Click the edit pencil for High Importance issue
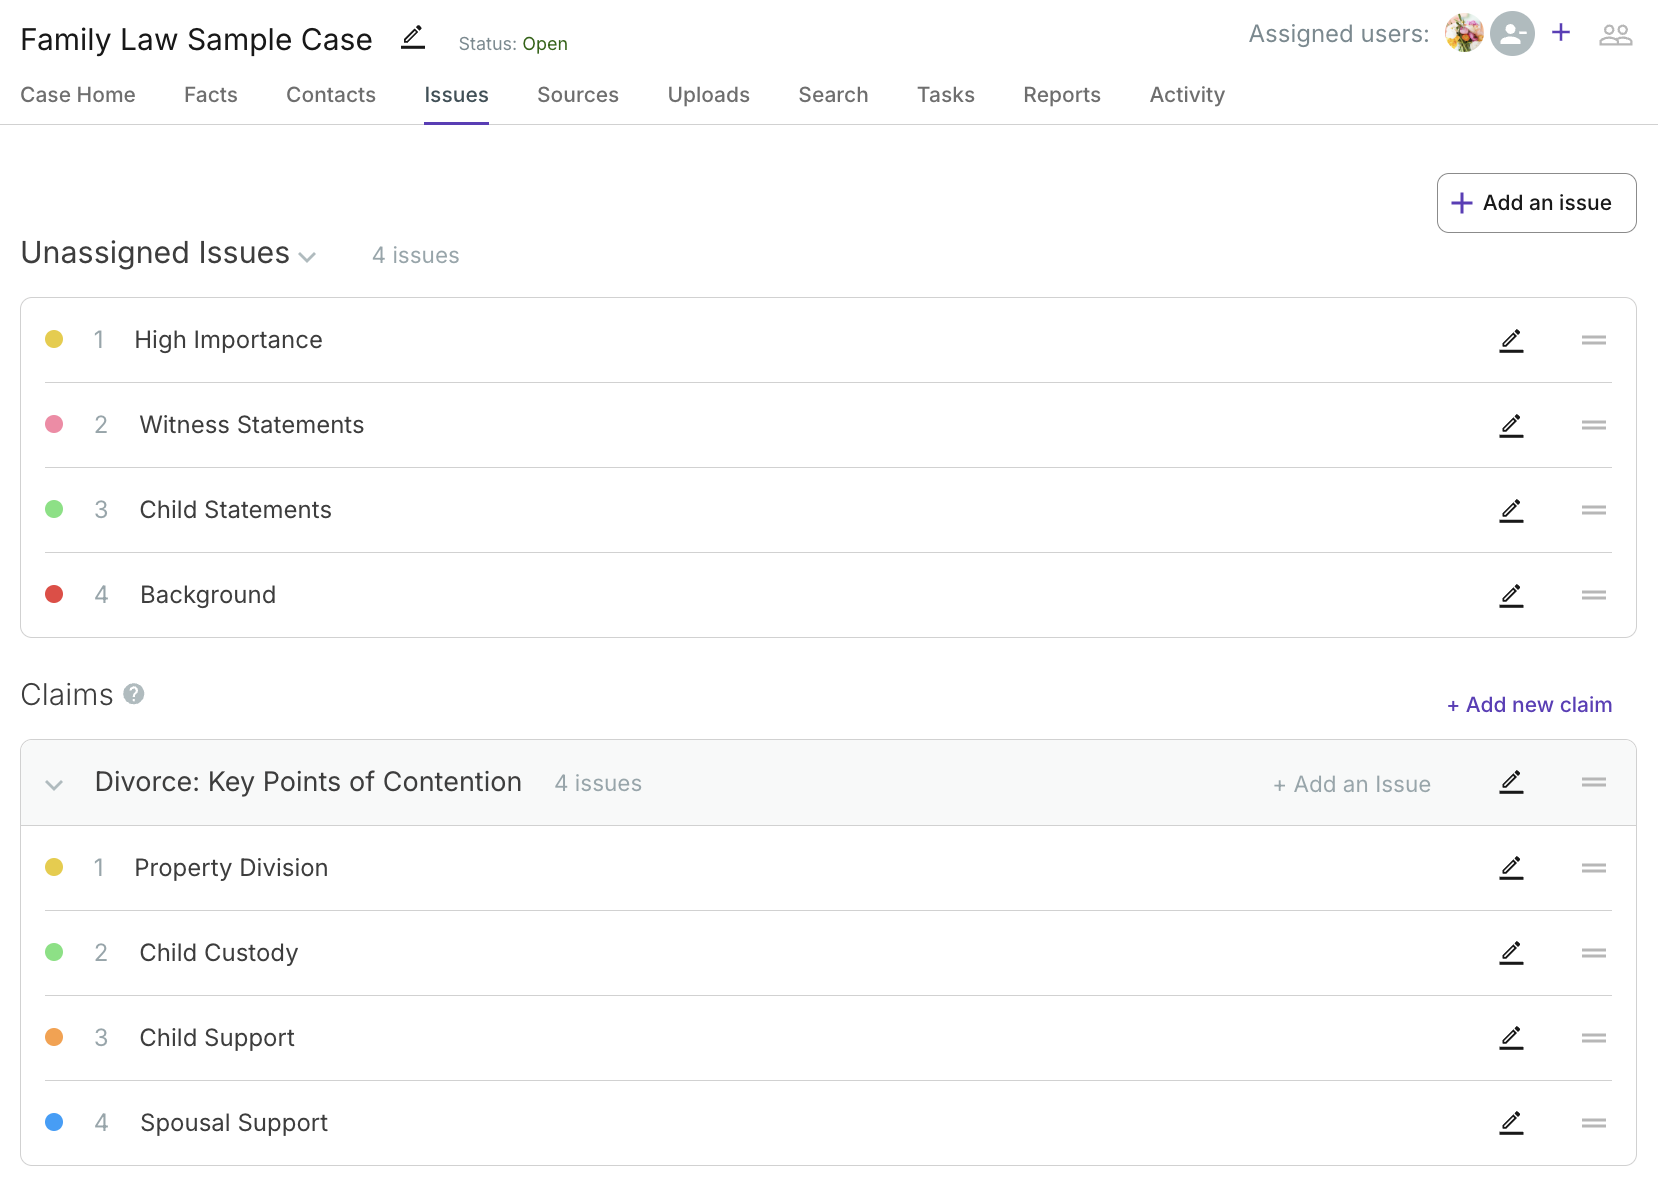 click(1511, 340)
